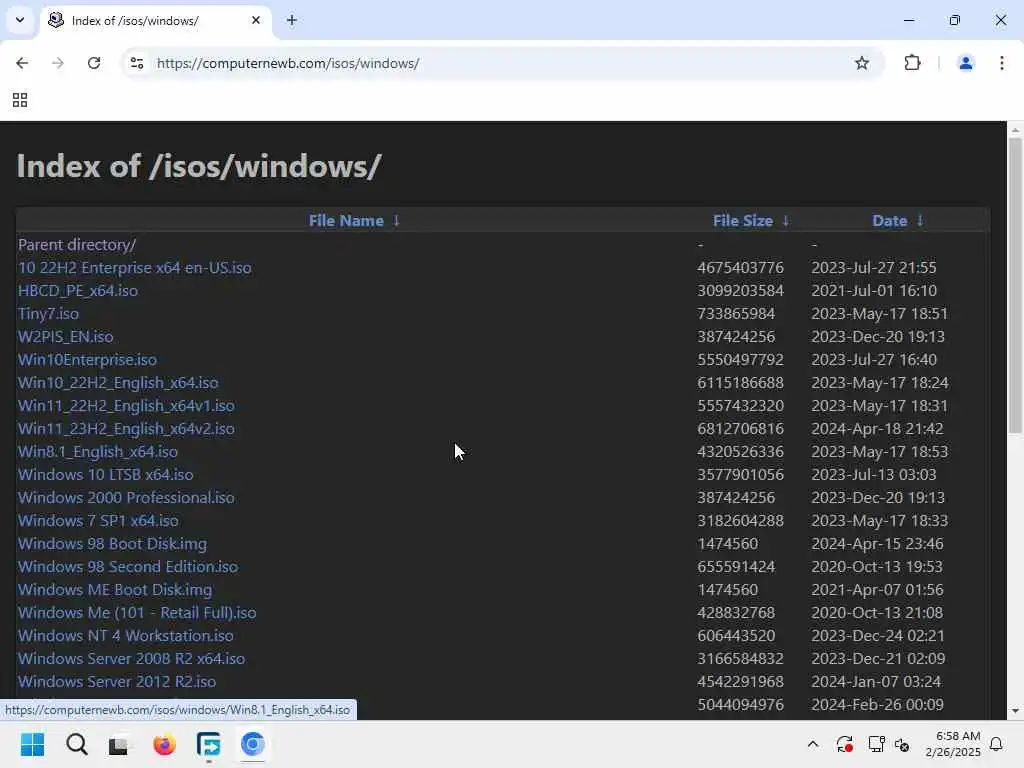The width and height of the screenshot is (1024, 768).
Task: Download W2PIS_EN.iso
Action: (65, 336)
